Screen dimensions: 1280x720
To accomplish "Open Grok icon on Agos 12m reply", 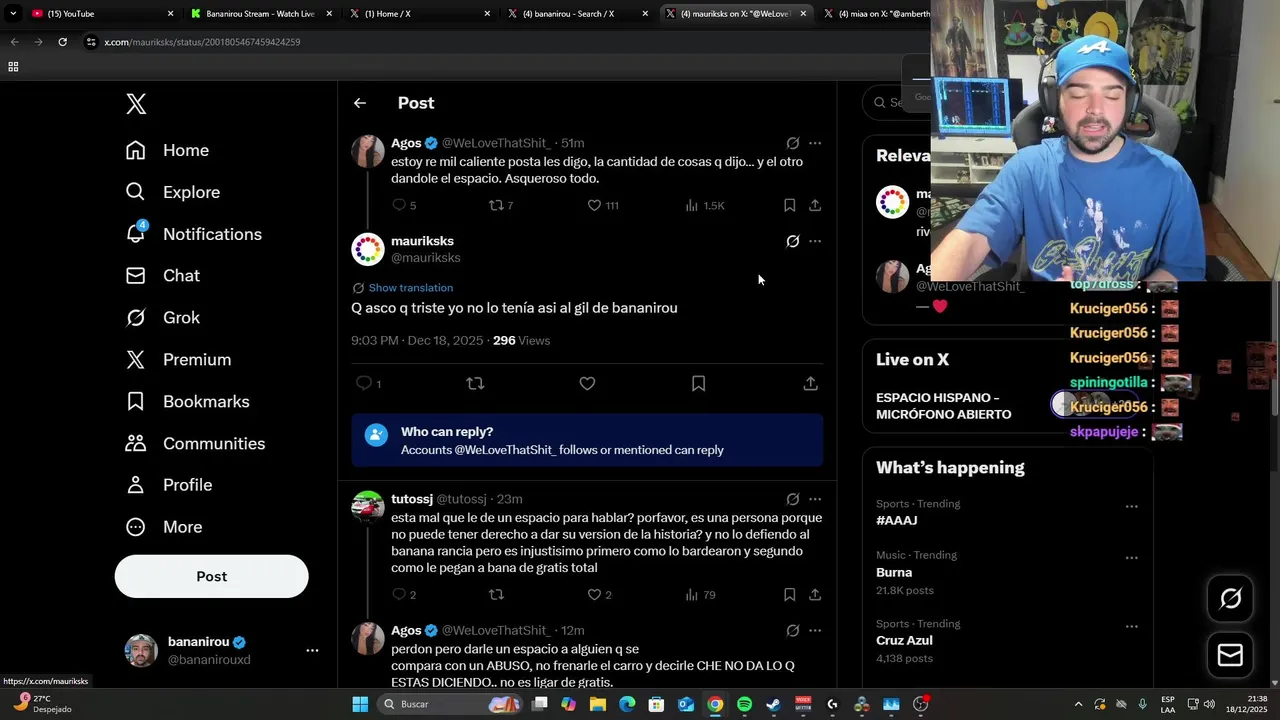I will (792, 631).
